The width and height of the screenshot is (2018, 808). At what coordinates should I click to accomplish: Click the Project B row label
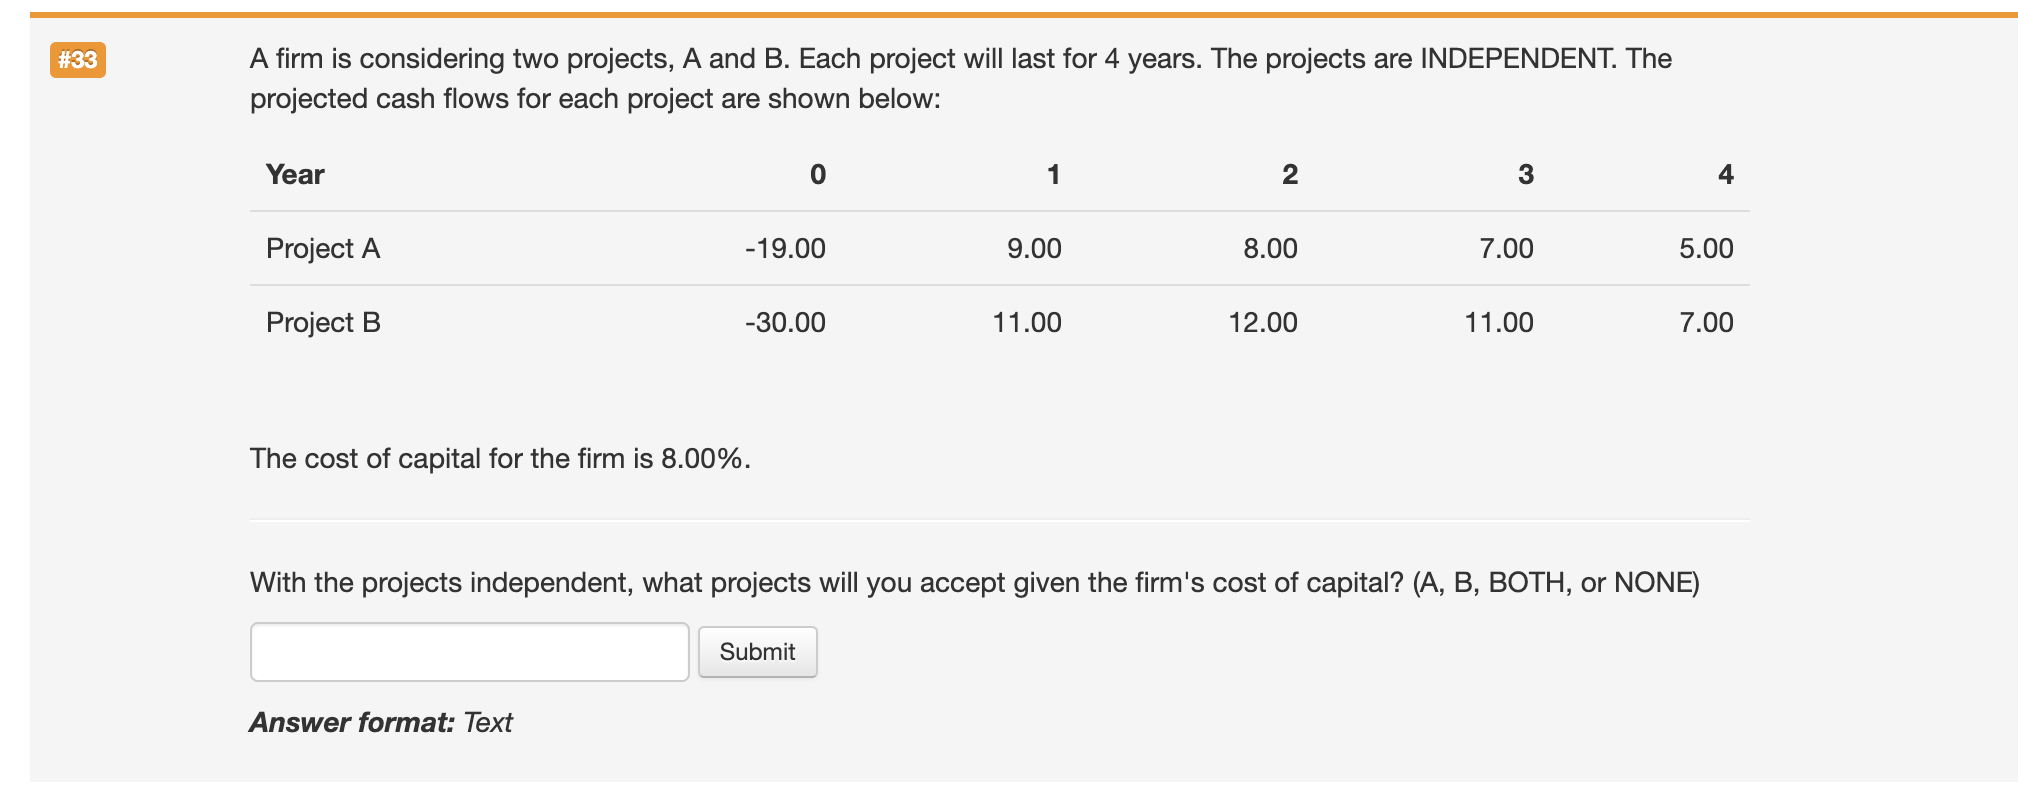click(323, 321)
